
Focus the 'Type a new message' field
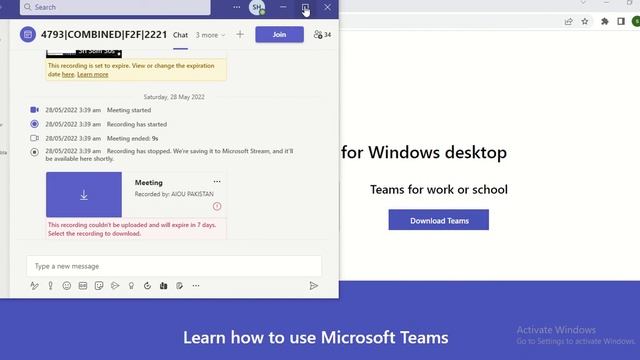(174, 266)
